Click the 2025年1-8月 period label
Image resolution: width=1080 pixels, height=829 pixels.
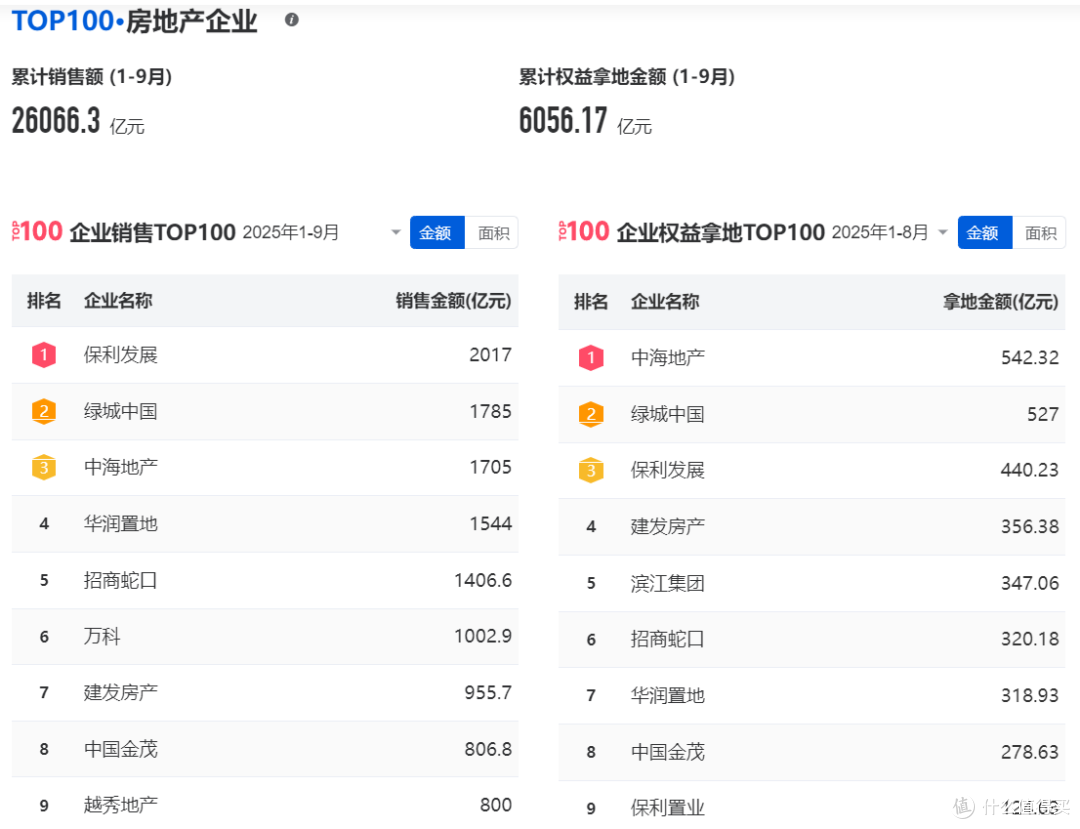pos(880,232)
